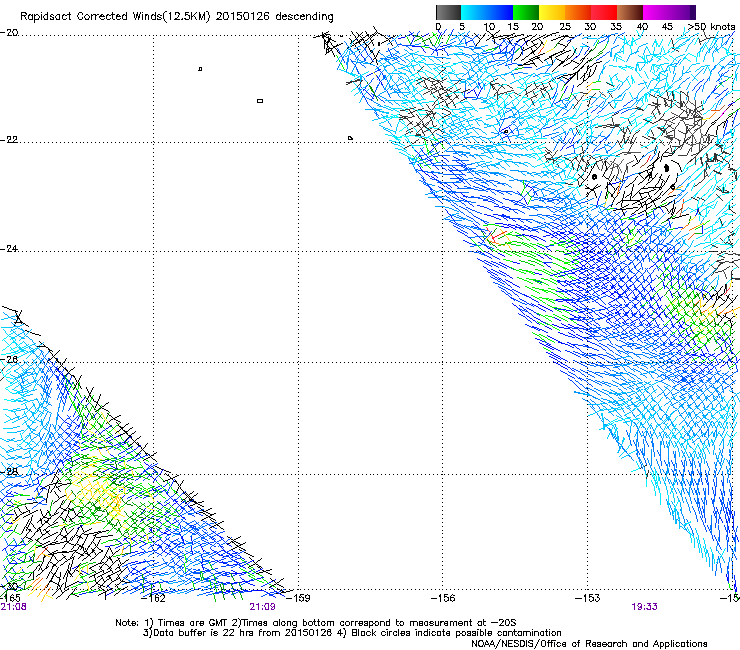Click the NOAA/NESDIS credit line
The width and height of the screenshot is (740, 650).
(x=589, y=643)
